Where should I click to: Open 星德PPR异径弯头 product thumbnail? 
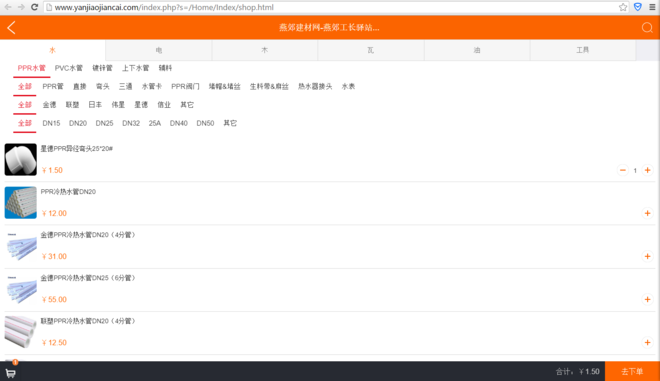point(21,160)
